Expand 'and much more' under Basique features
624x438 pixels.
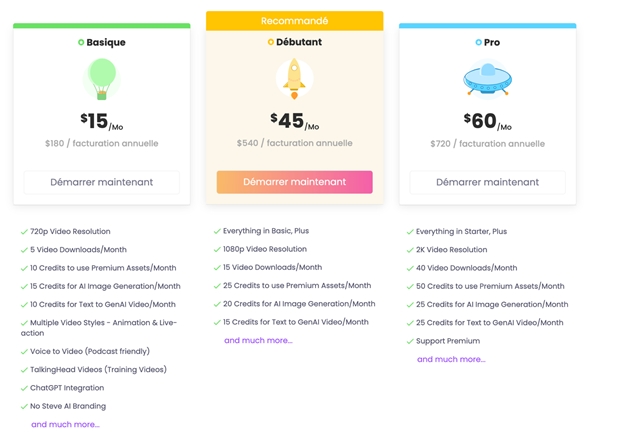point(65,424)
